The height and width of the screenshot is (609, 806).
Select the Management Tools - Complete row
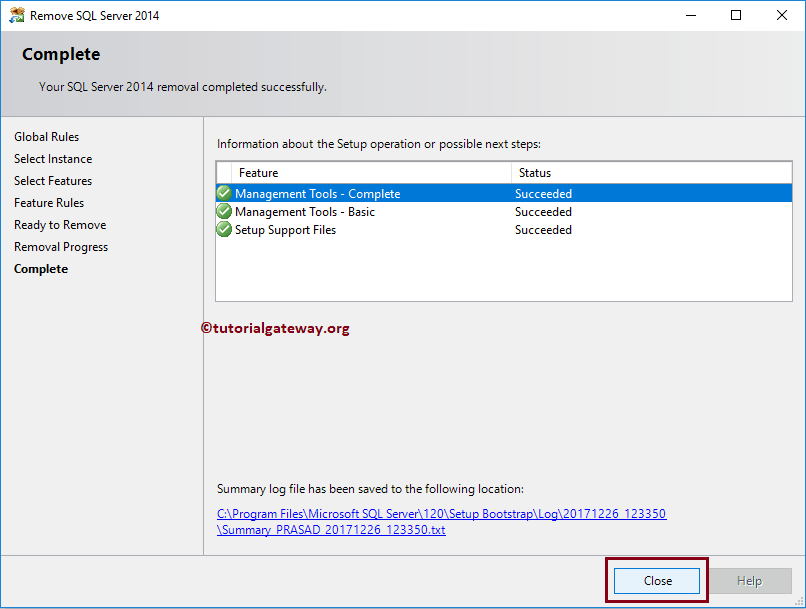click(504, 193)
